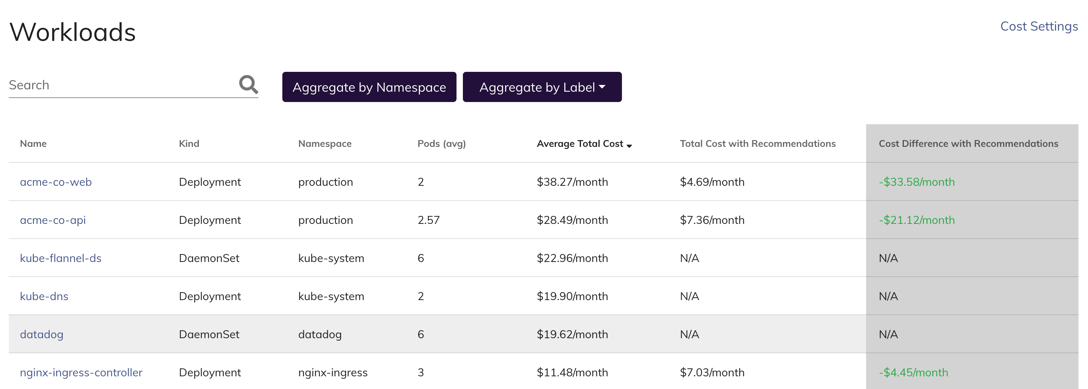Viewport: 1088px width, 389px height.
Task: Open the acme-co-web workload
Action: tap(56, 182)
